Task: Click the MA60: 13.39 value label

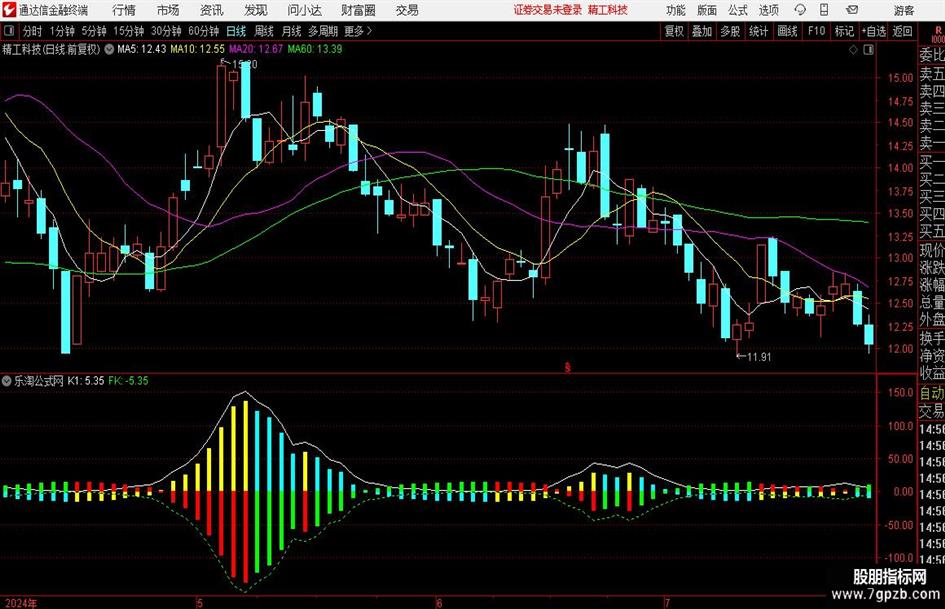Action: point(314,49)
